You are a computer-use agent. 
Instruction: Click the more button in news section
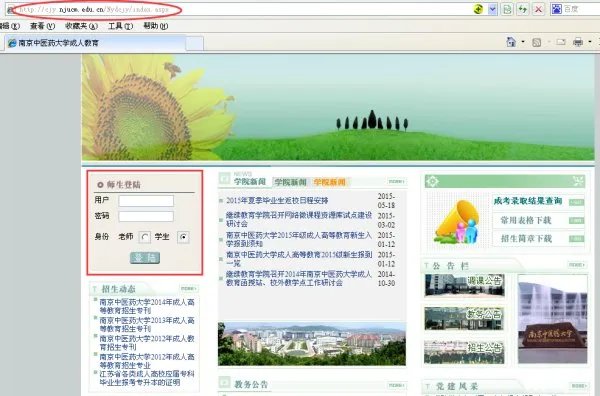coord(396,181)
